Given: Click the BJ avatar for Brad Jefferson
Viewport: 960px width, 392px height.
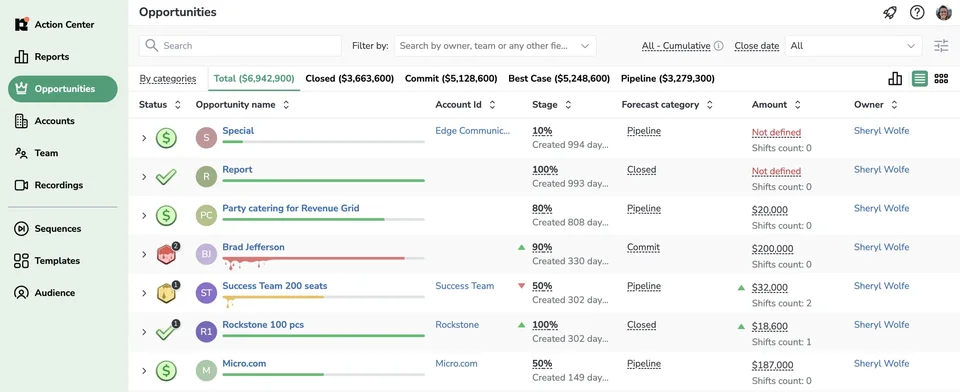Looking at the screenshot, I should point(206,254).
